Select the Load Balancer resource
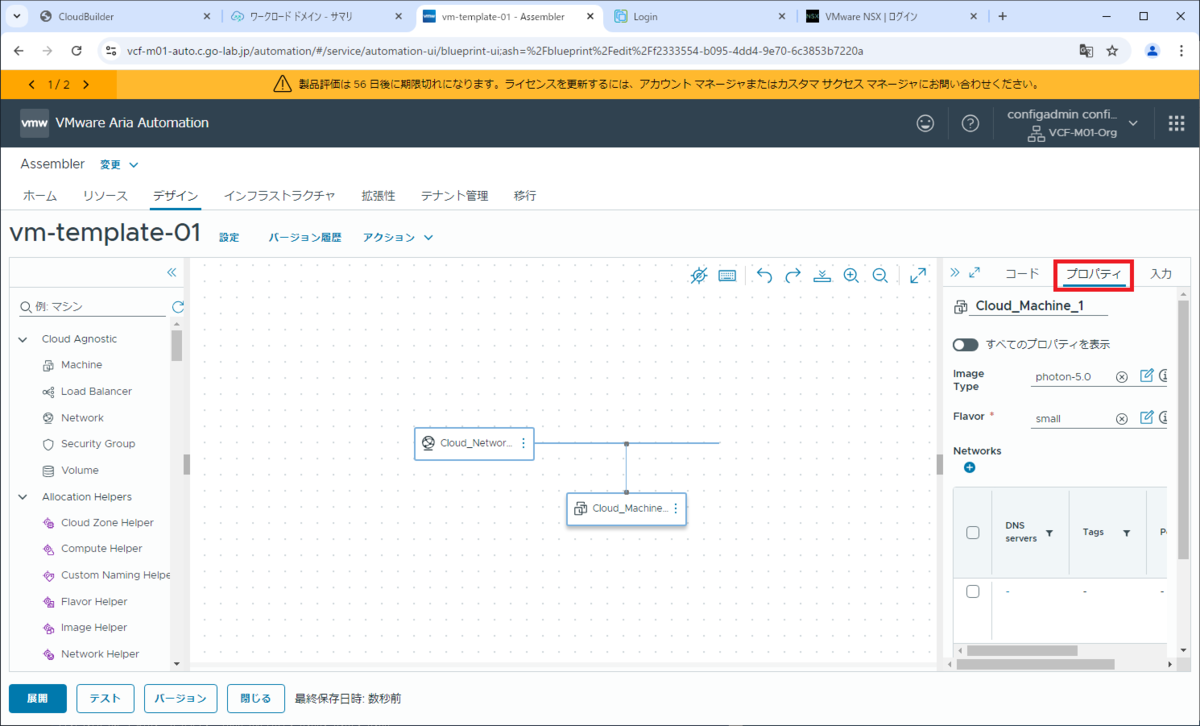This screenshot has height=726, width=1200. click(x=96, y=391)
